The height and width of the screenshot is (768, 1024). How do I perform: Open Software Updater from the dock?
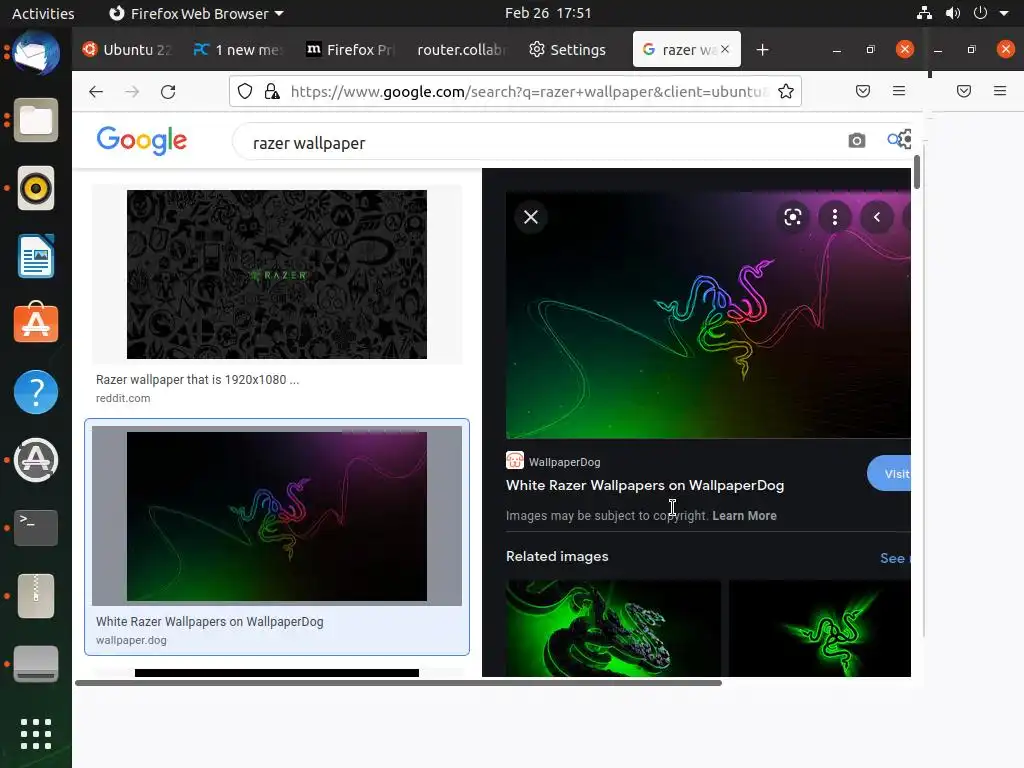(x=36, y=460)
